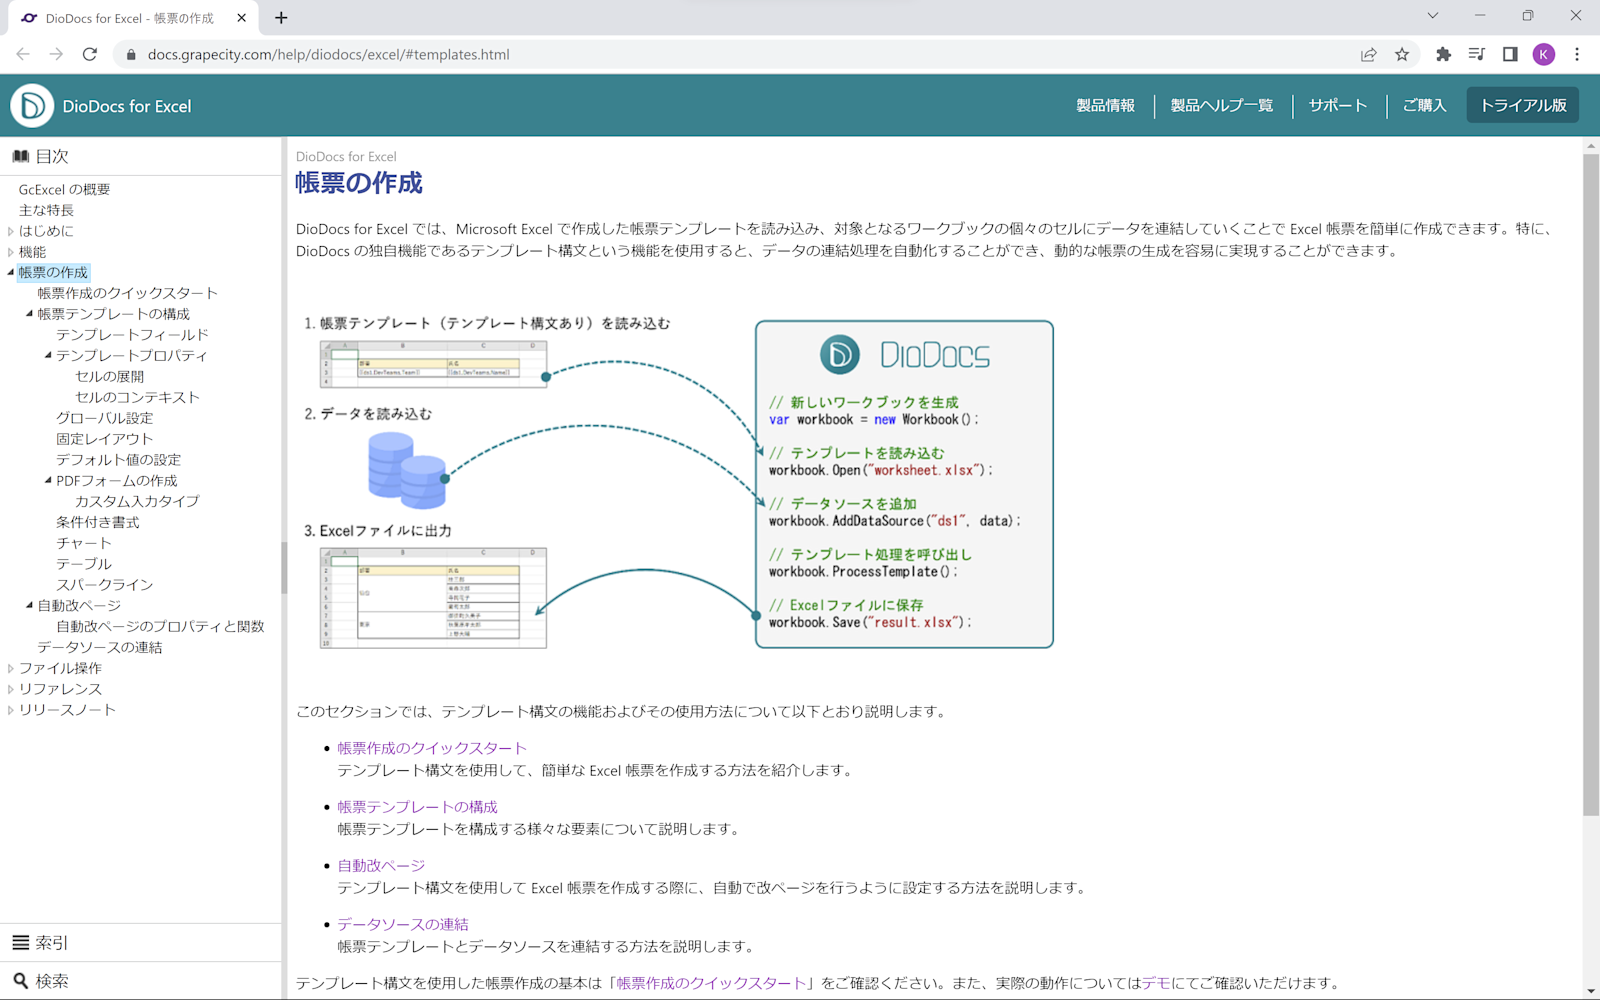Go back using browser back arrow

tap(23, 54)
